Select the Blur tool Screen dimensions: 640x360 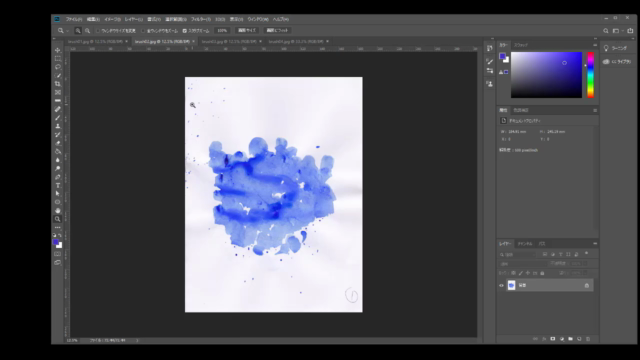(x=58, y=160)
